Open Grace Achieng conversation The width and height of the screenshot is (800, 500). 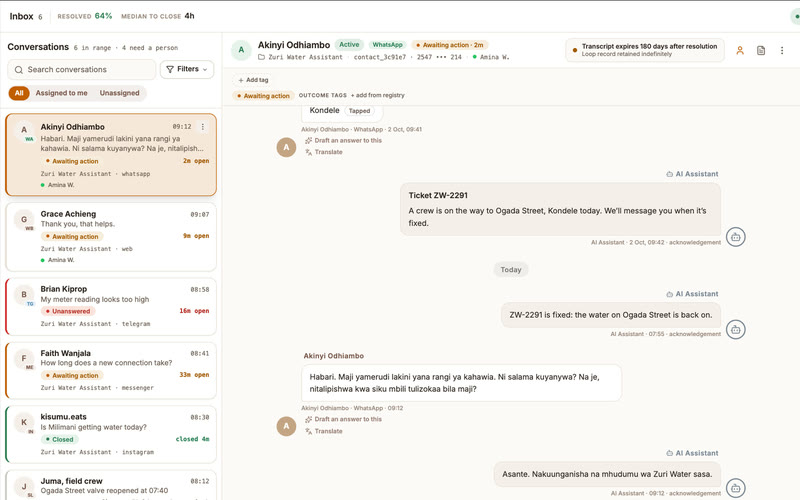(x=111, y=237)
